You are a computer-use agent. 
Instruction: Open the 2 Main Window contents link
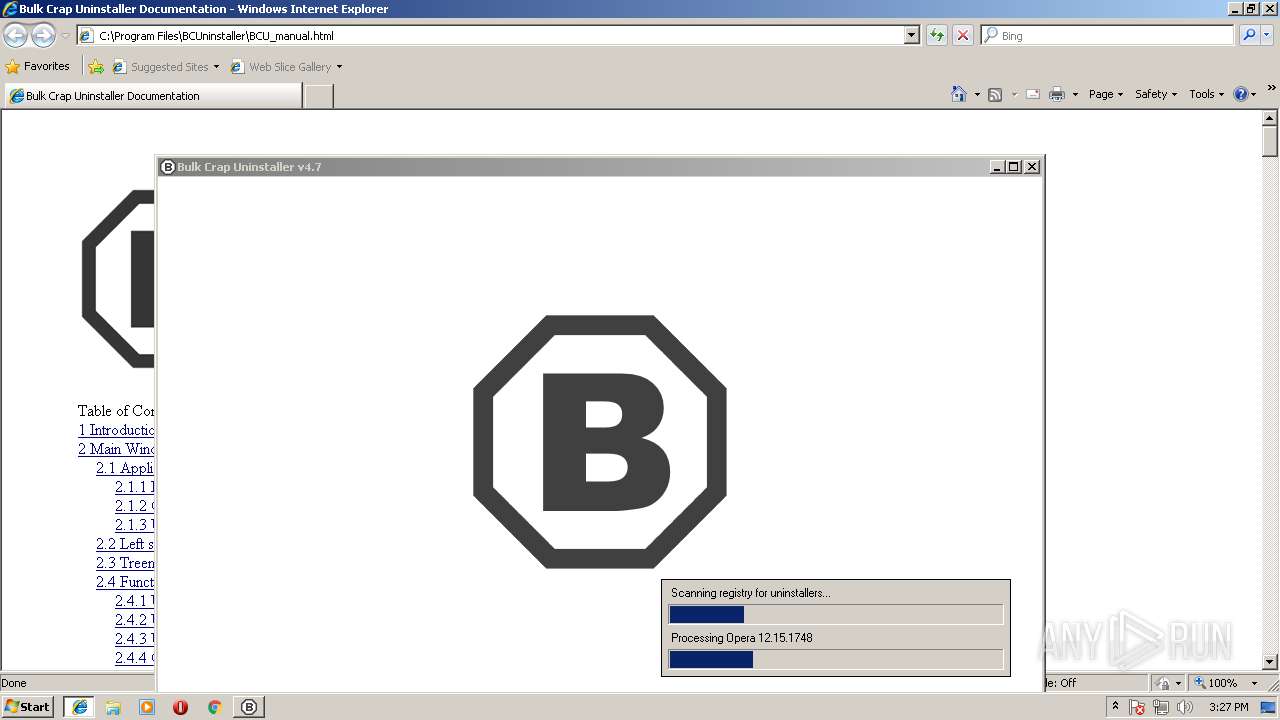tap(116, 449)
